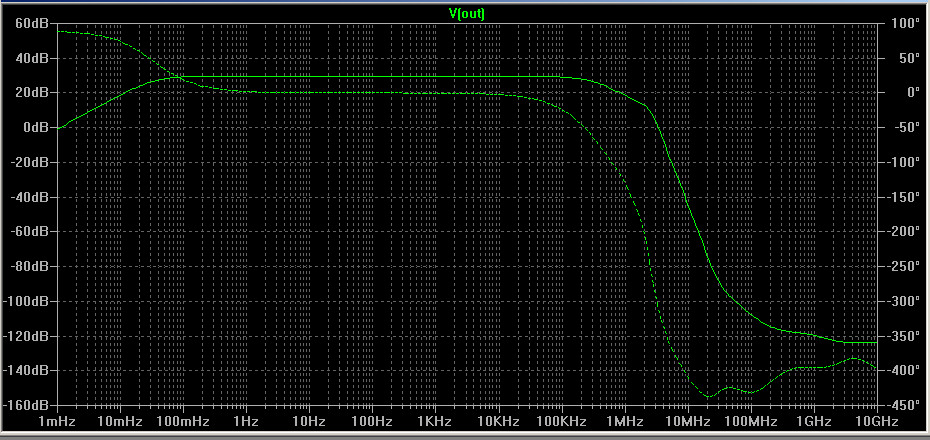Click the -200° phase axis label

[902, 231]
